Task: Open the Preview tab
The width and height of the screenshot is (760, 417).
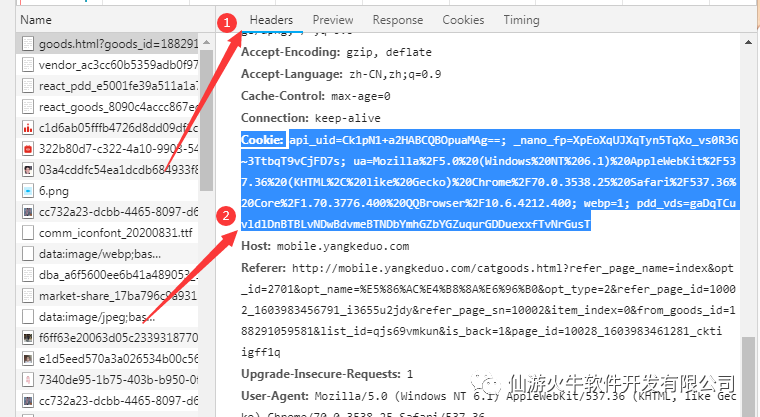Action: pos(332,20)
